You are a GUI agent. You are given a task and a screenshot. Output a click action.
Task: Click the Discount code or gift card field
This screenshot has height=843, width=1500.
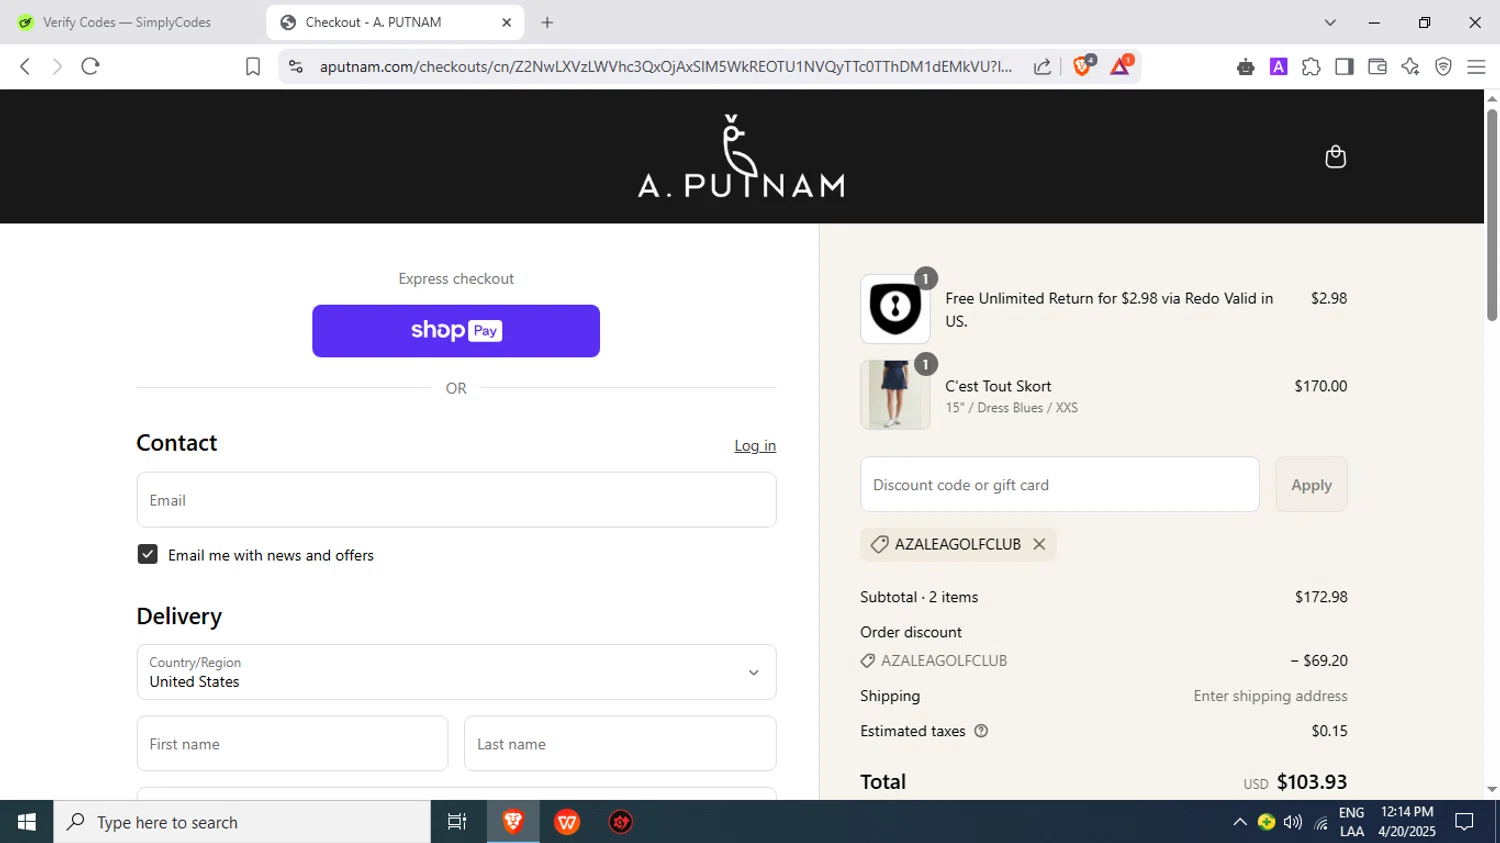tap(1060, 484)
